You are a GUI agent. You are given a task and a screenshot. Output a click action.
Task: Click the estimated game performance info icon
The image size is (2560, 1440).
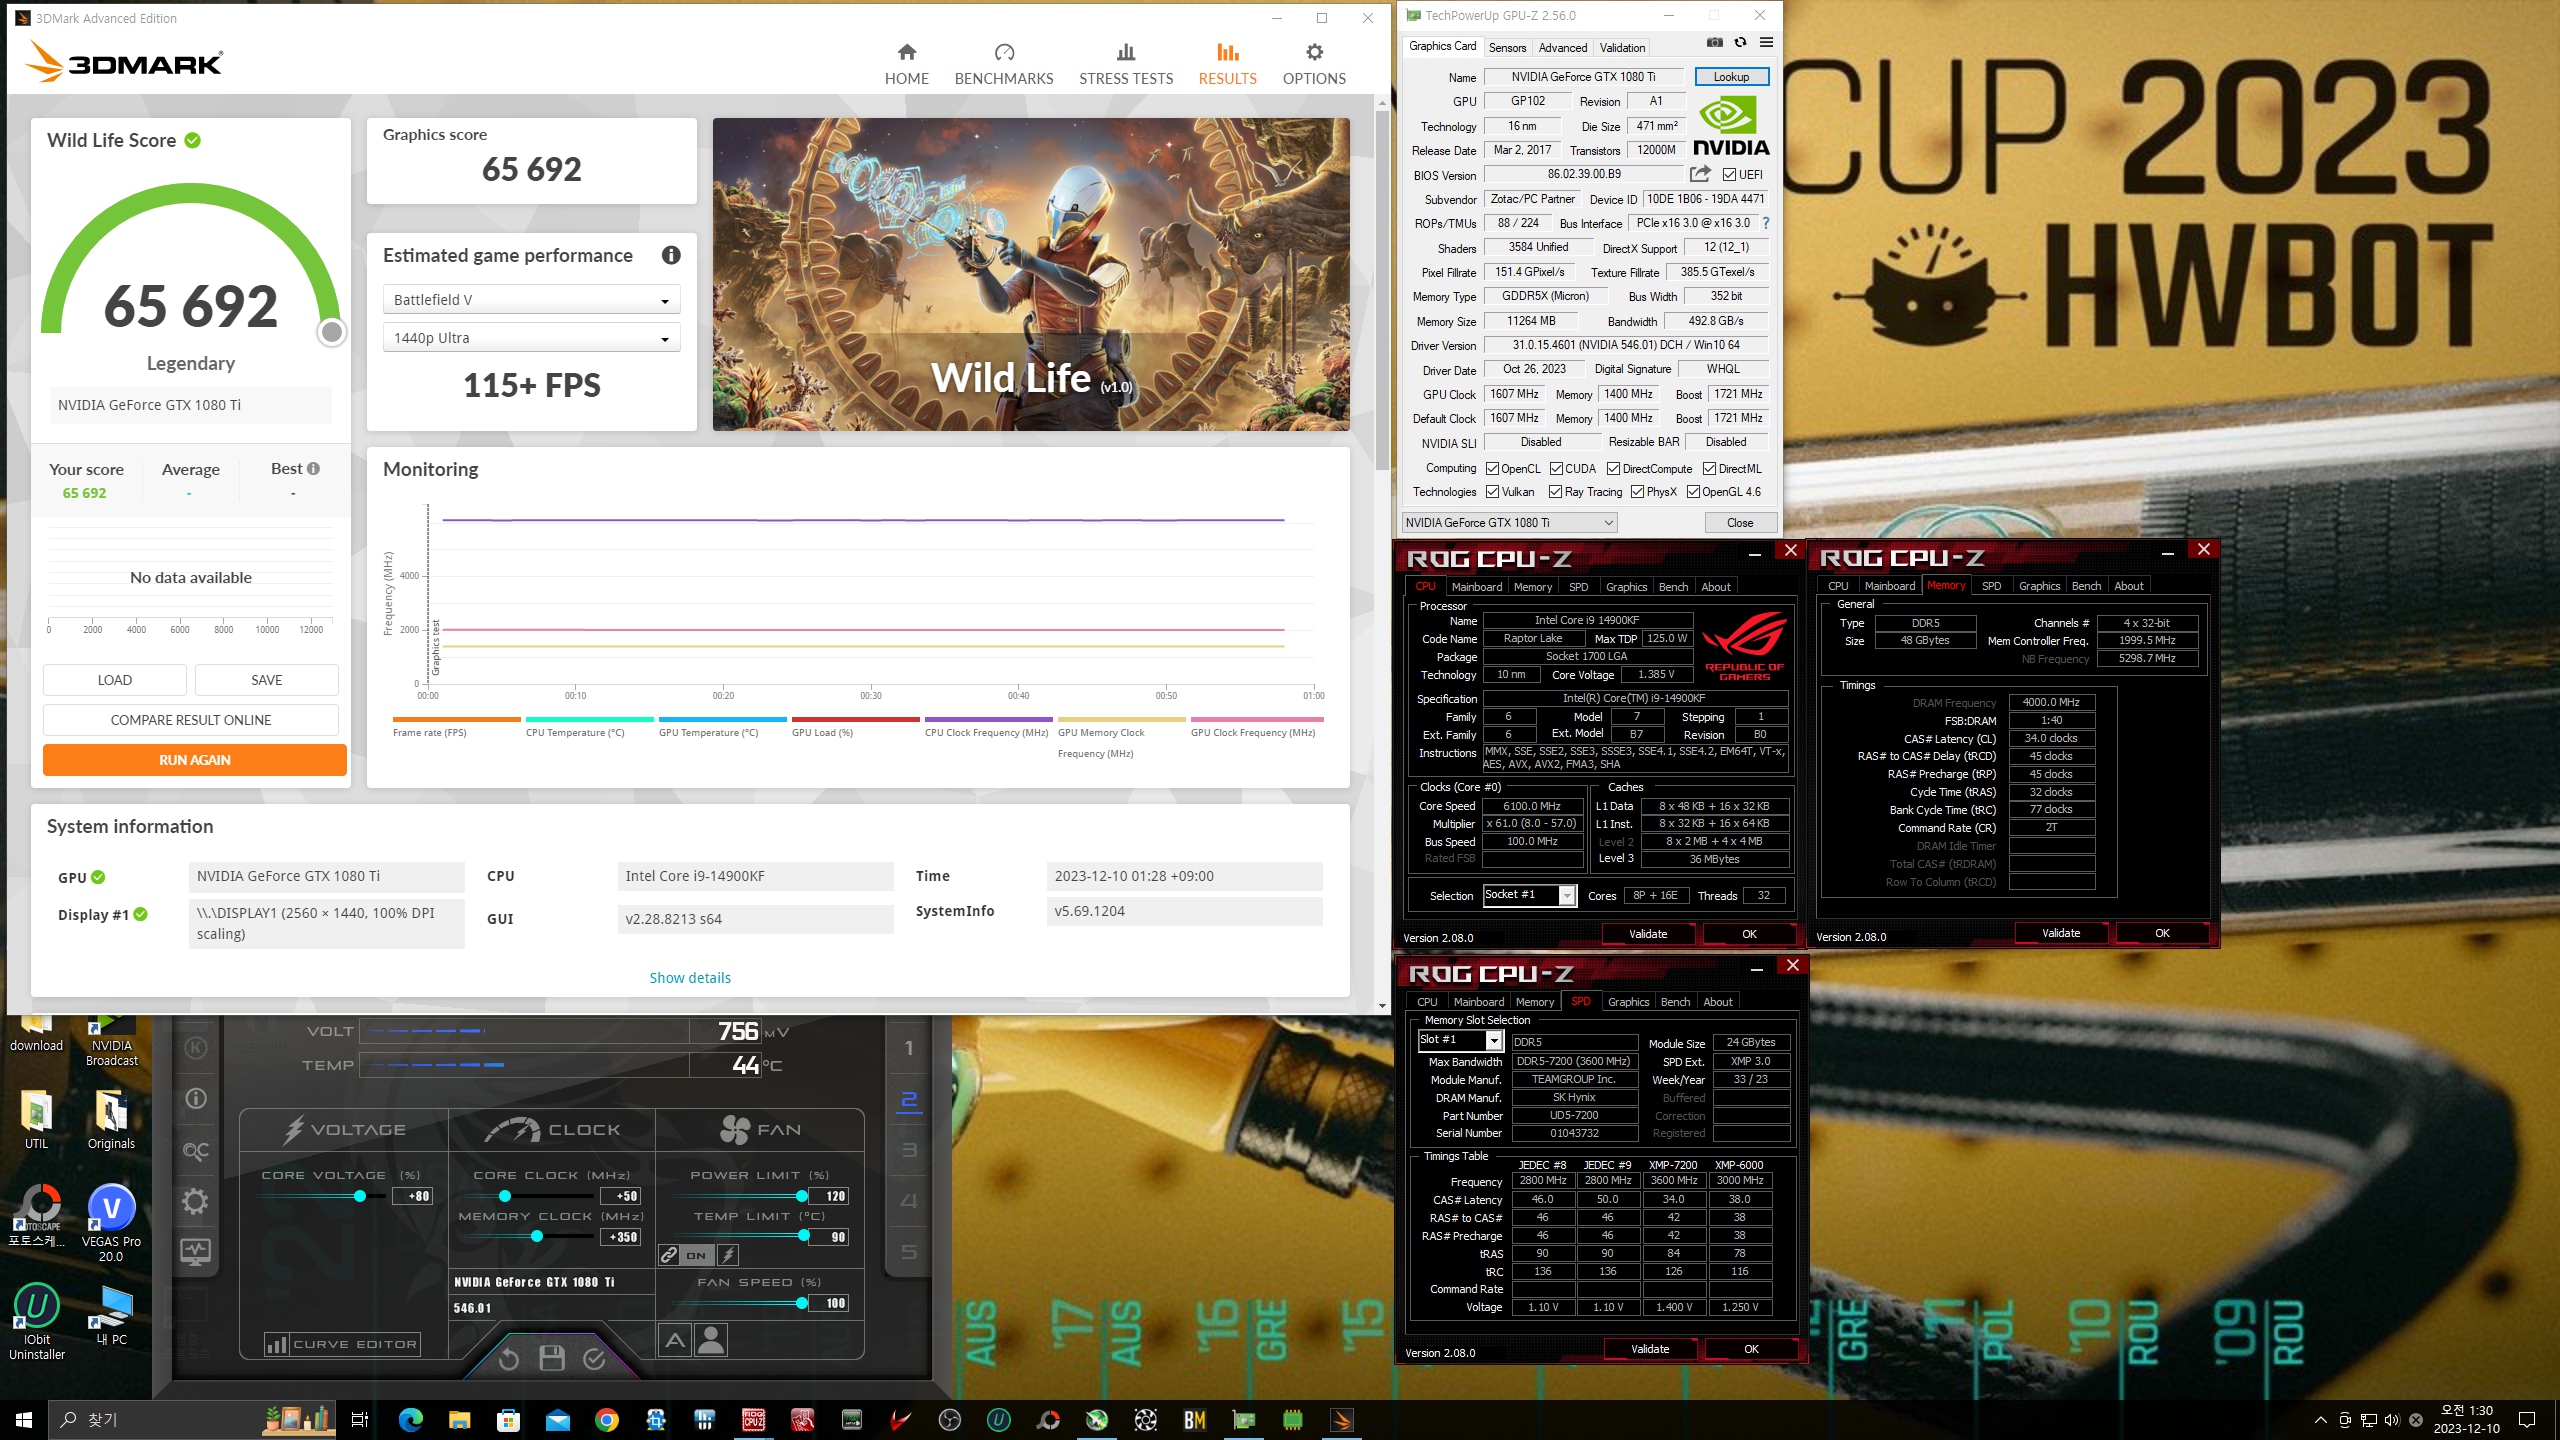(x=671, y=255)
